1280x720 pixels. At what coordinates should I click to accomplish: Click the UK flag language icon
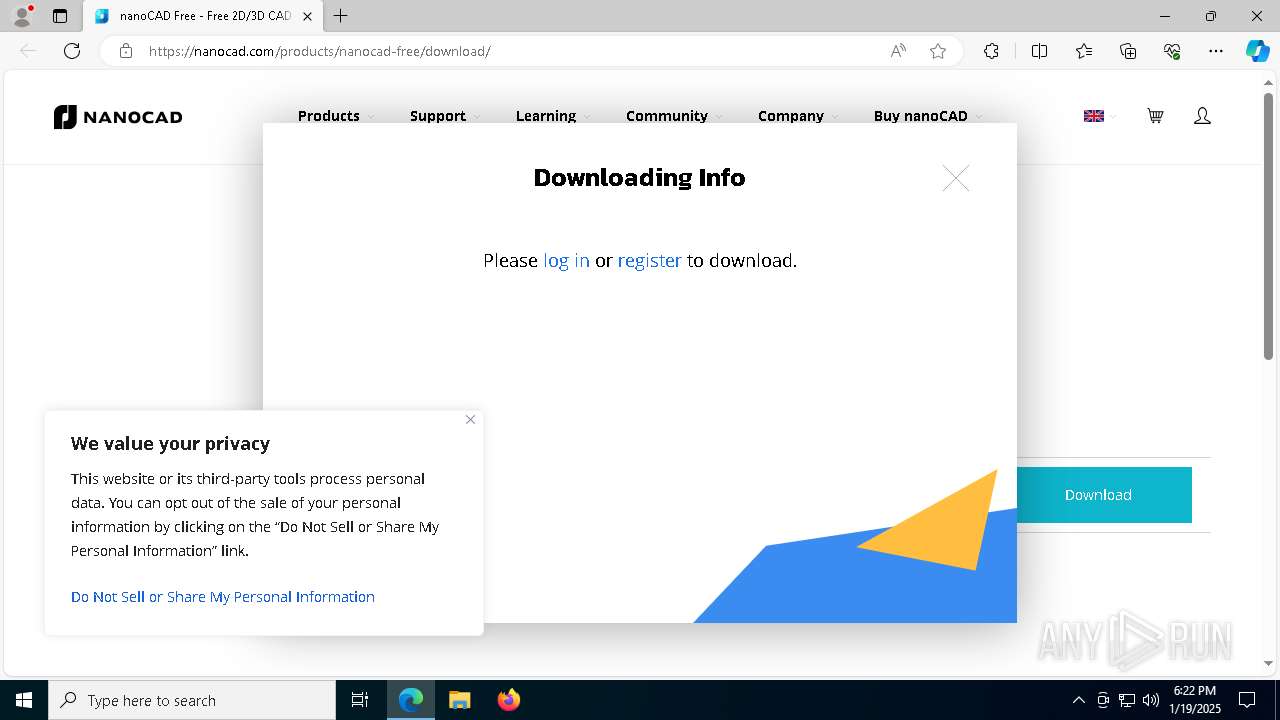[1094, 116]
